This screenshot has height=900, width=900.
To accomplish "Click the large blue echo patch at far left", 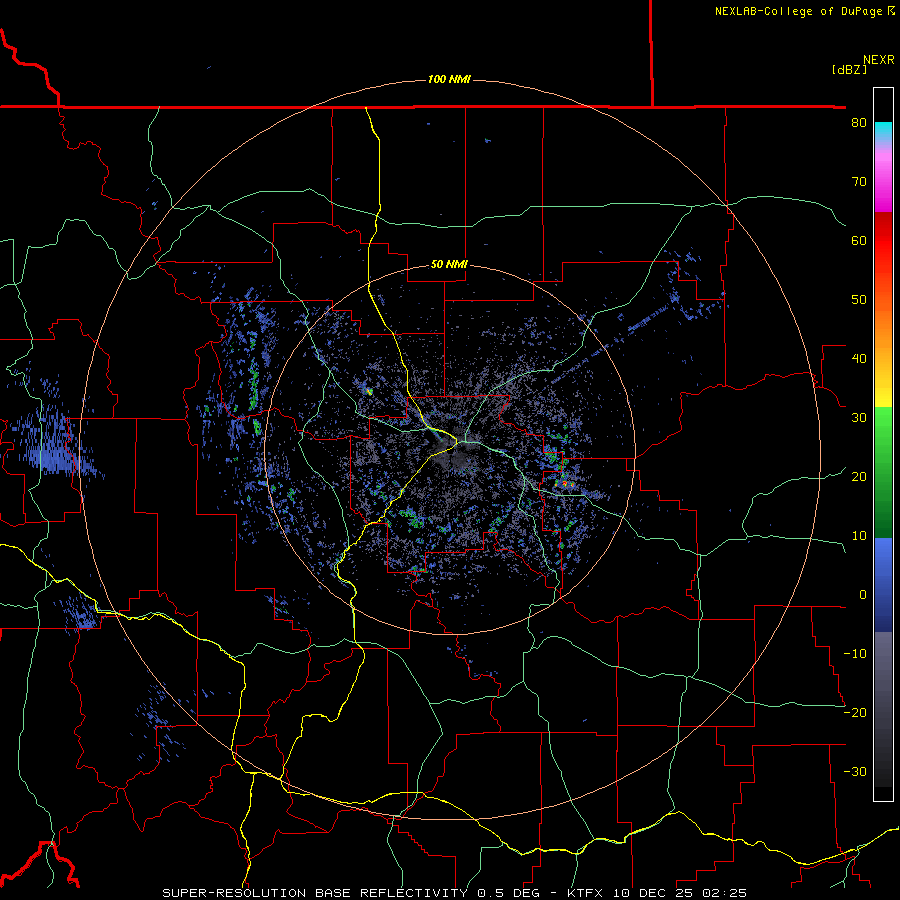I will [53, 445].
